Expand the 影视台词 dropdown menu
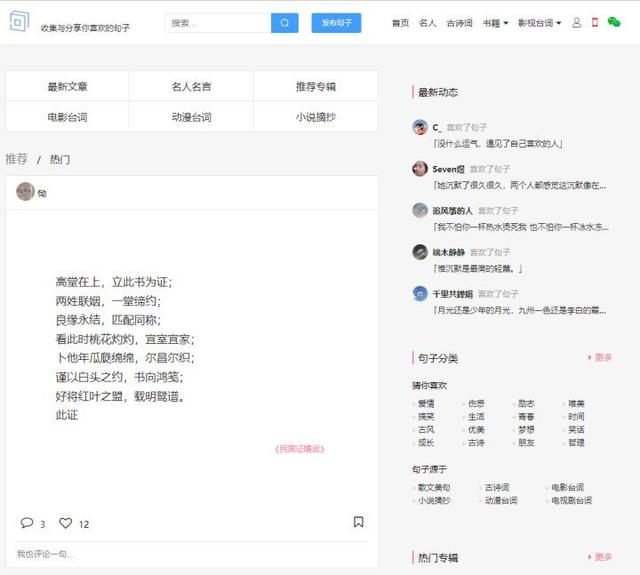The width and height of the screenshot is (640, 575). pos(539,23)
